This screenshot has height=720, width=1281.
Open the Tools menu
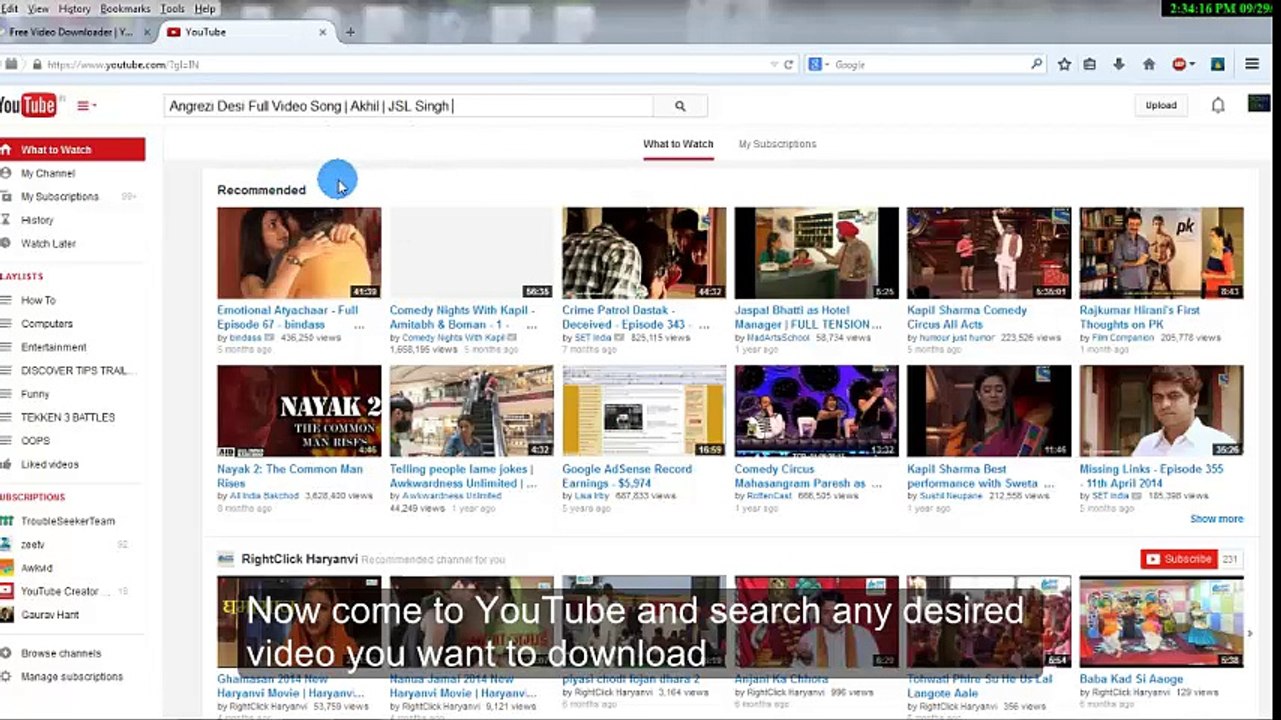173,9
